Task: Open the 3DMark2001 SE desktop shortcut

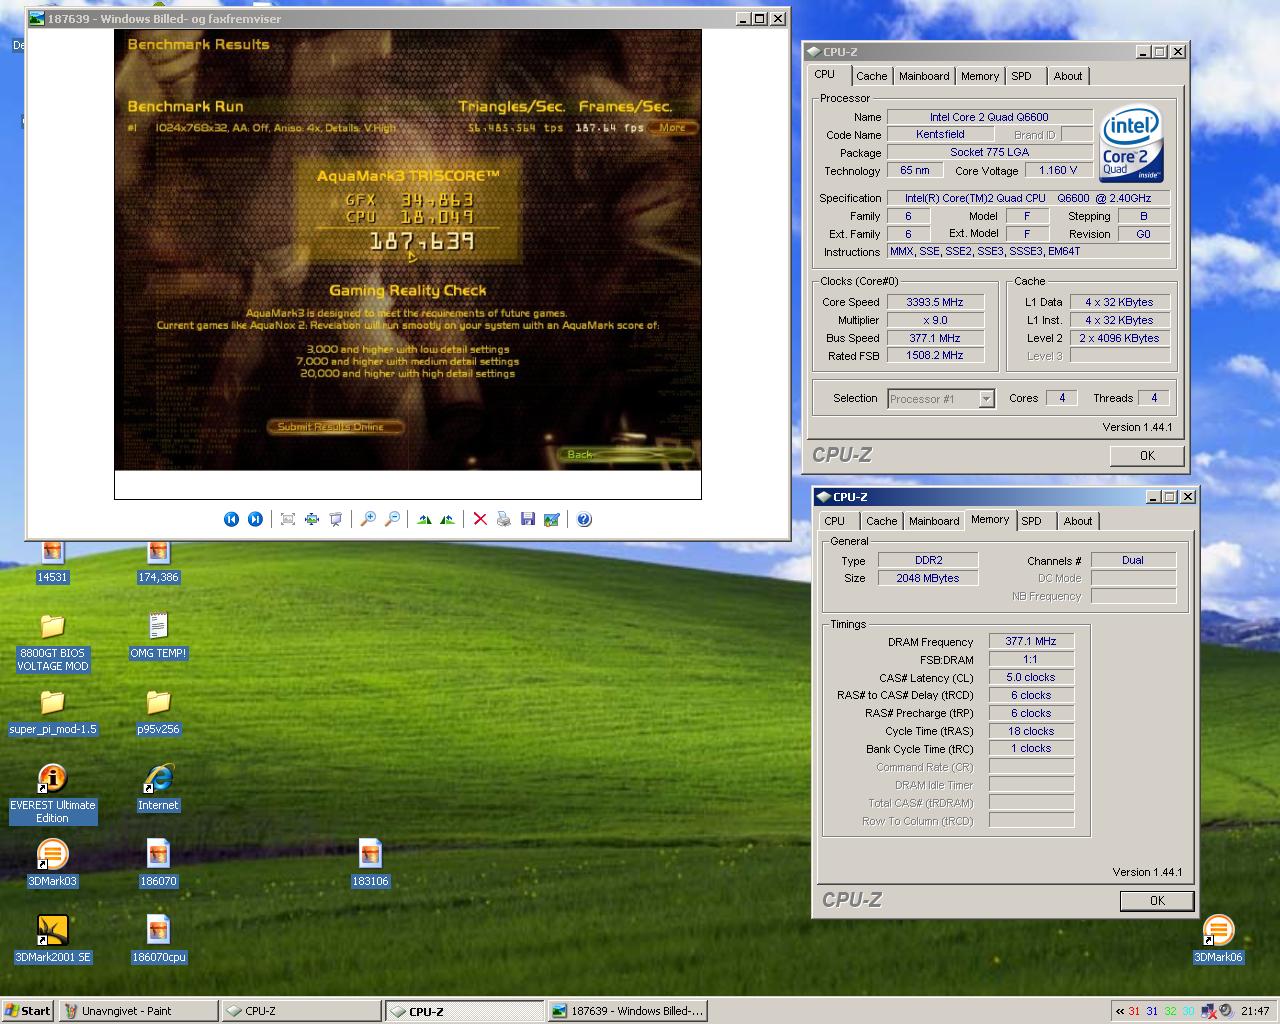Action: click(52, 939)
